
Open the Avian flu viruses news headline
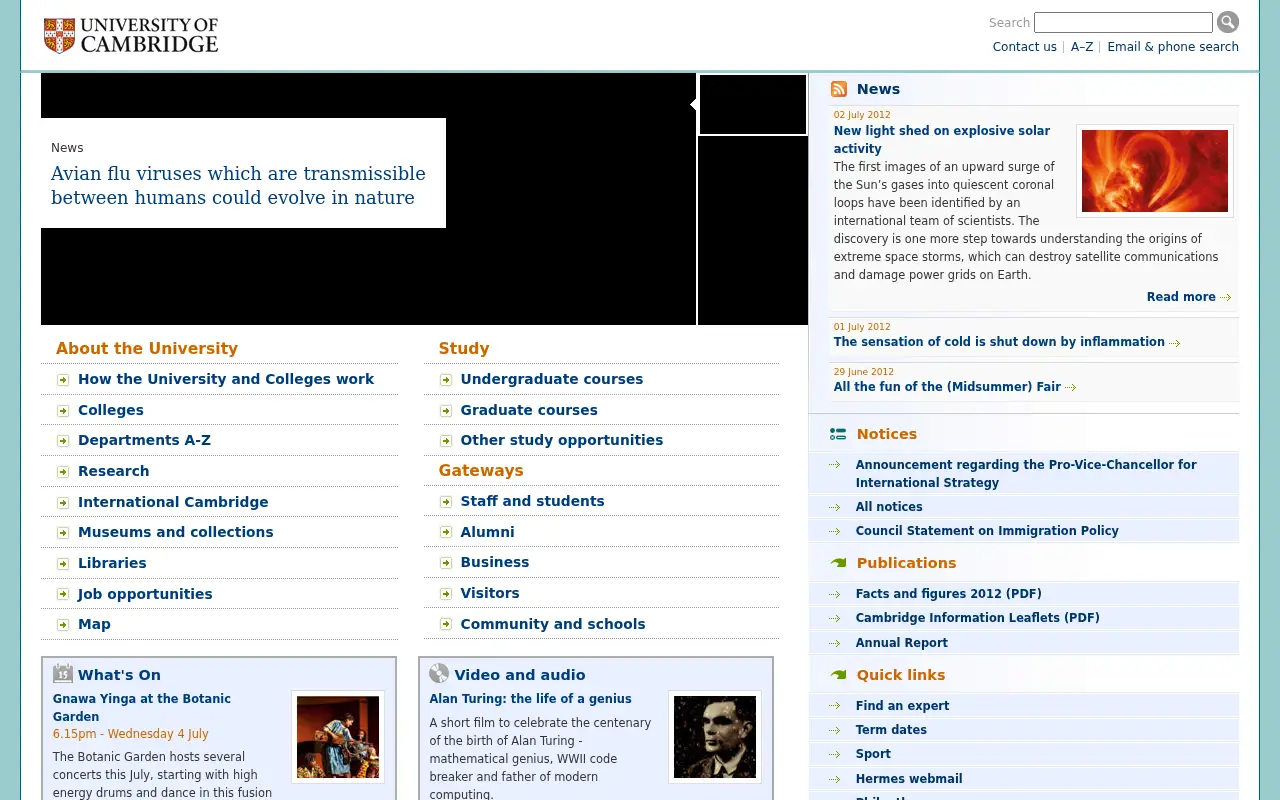pyautogui.click(x=238, y=186)
